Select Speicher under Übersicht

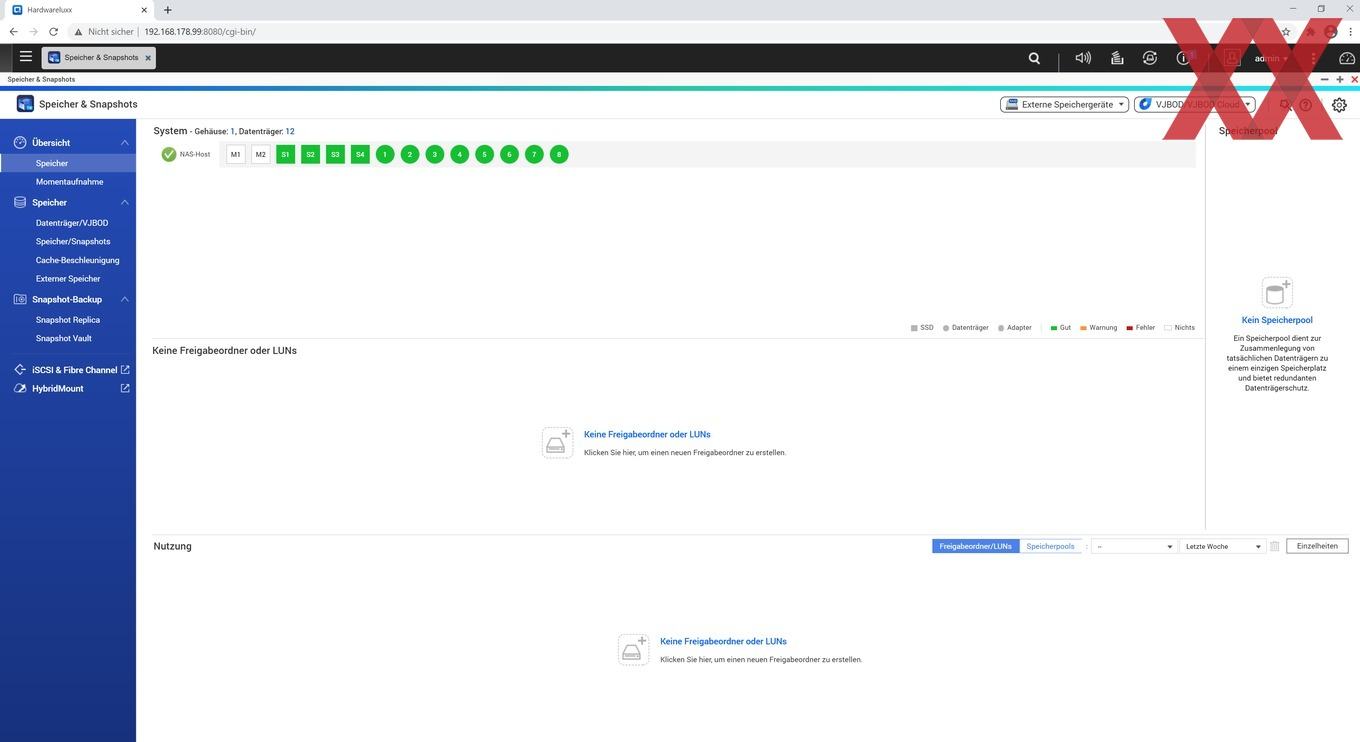click(x=68, y=163)
